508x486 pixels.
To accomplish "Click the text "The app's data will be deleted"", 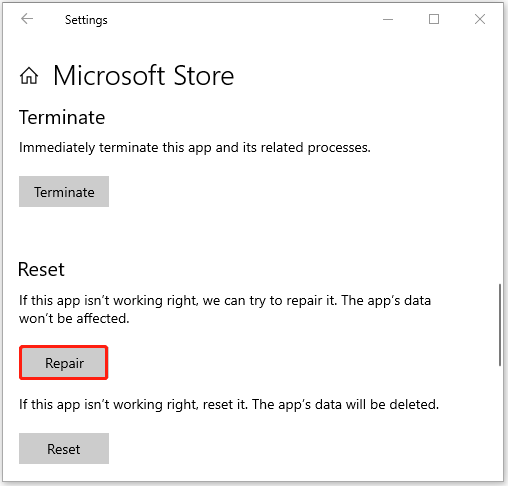I will pyautogui.click(x=345, y=405).
